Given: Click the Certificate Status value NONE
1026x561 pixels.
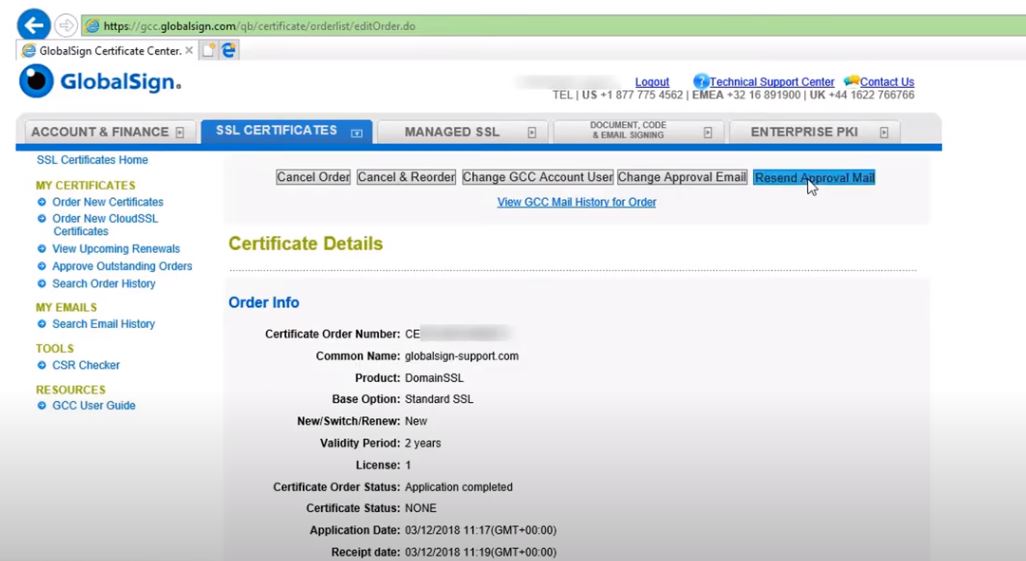Looking at the screenshot, I should (421, 508).
